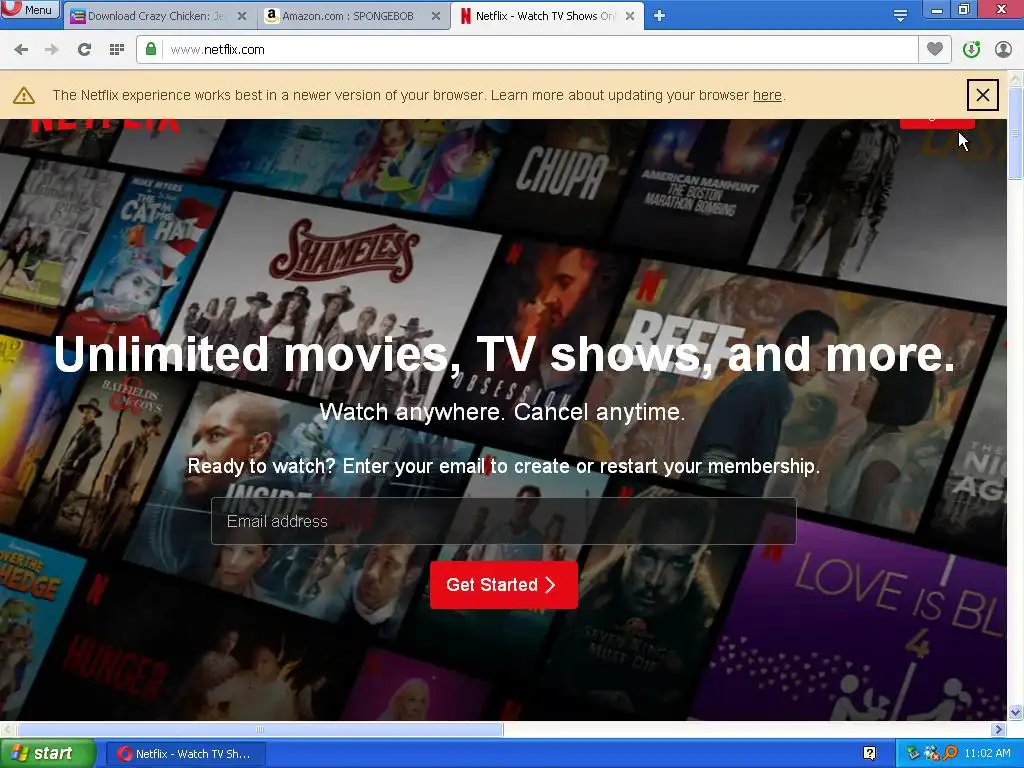1024x768 pixels.
Task: Close the Download Crazy Chicken tab
Action: [x=242, y=16]
